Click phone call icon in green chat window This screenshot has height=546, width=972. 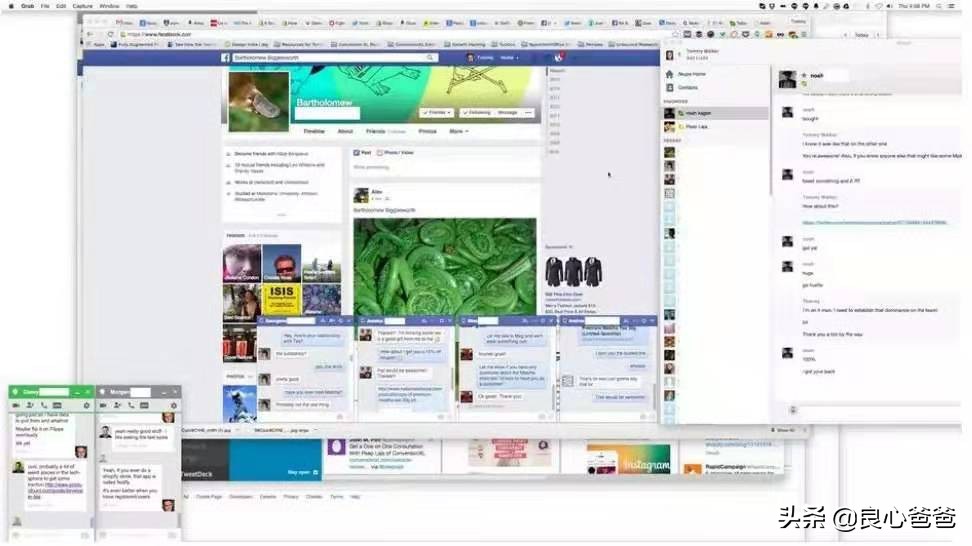coord(43,405)
